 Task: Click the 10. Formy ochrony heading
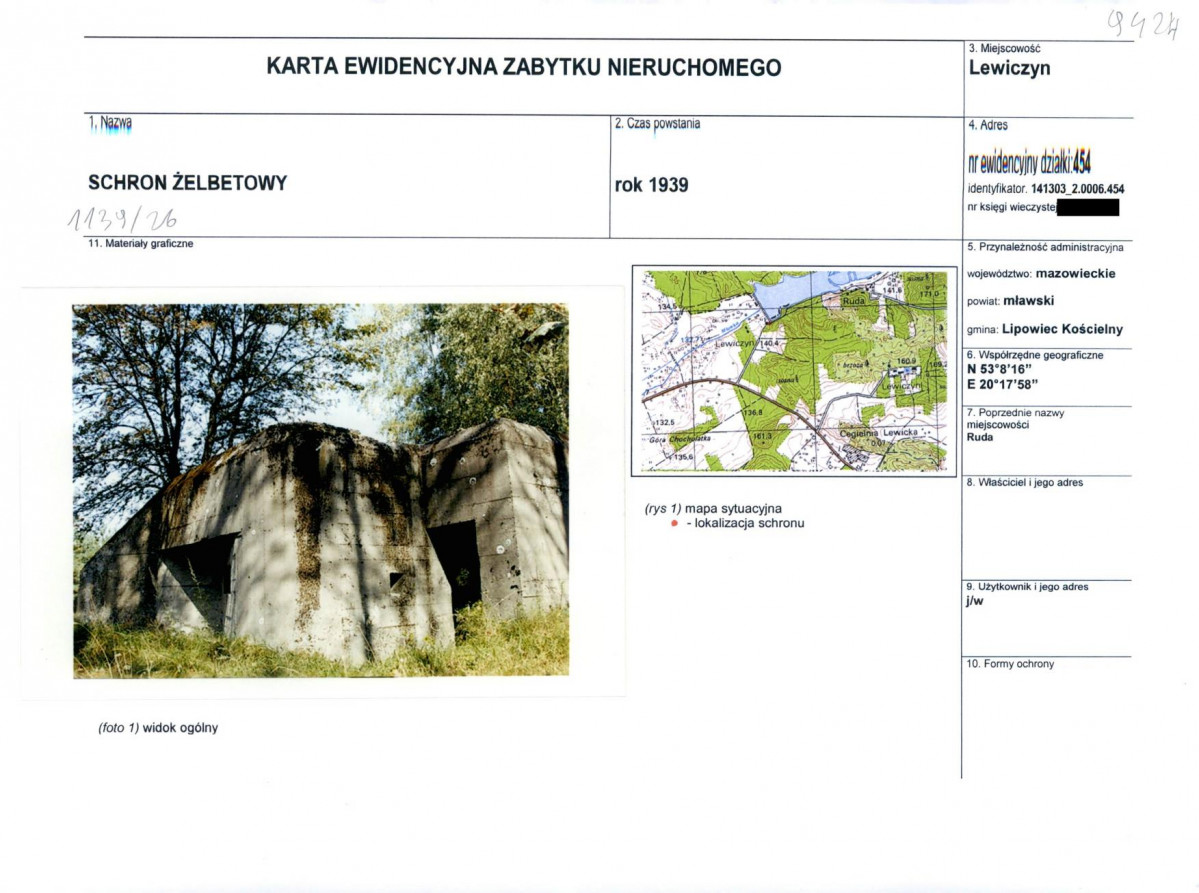[x=1009, y=664]
